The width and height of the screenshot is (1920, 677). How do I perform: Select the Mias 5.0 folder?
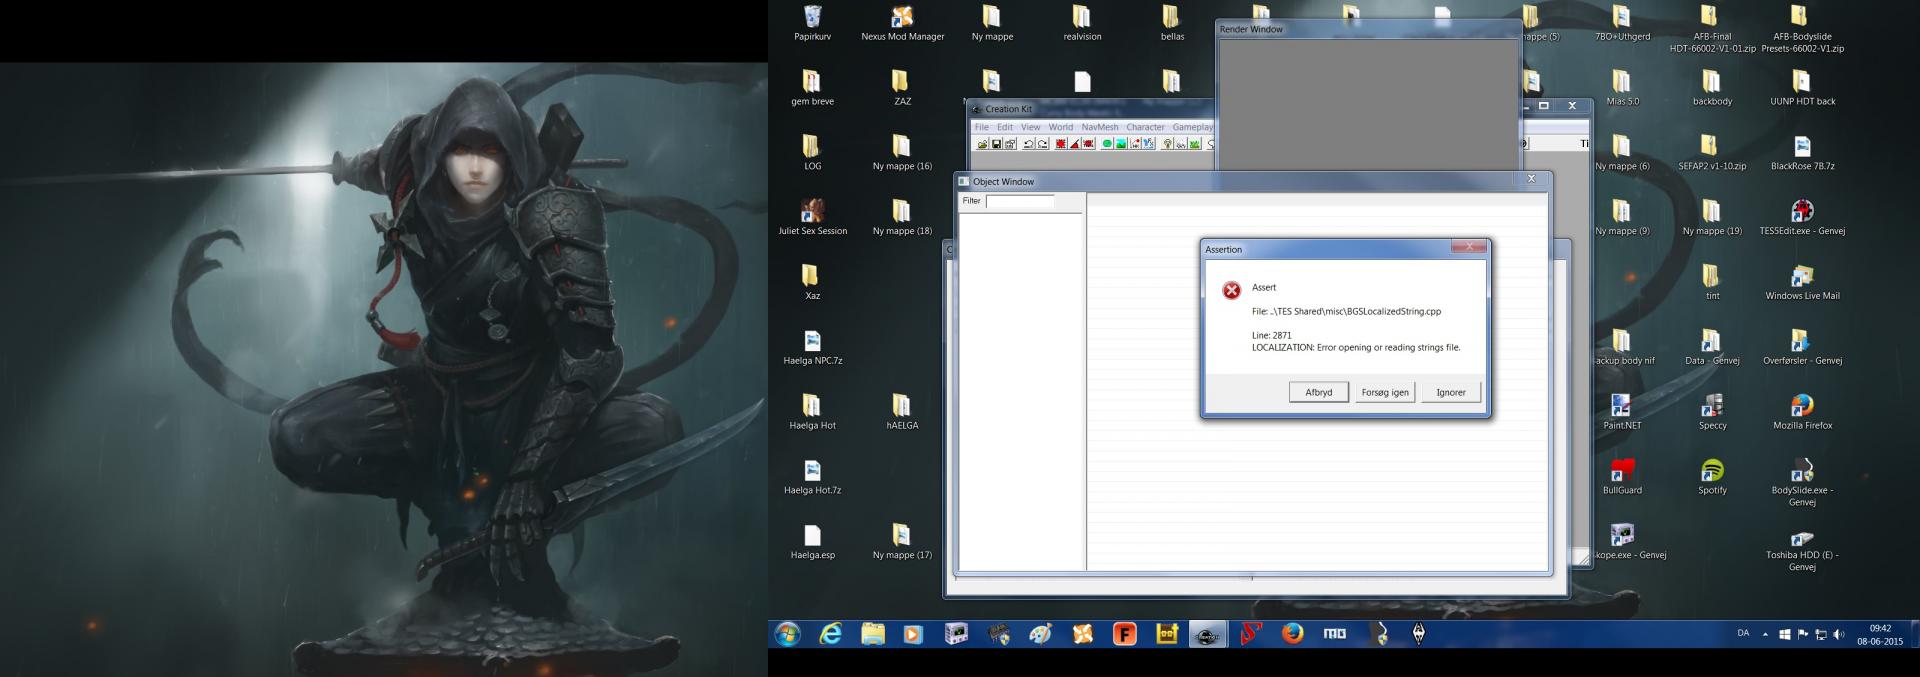pyautogui.click(x=1622, y=88)
